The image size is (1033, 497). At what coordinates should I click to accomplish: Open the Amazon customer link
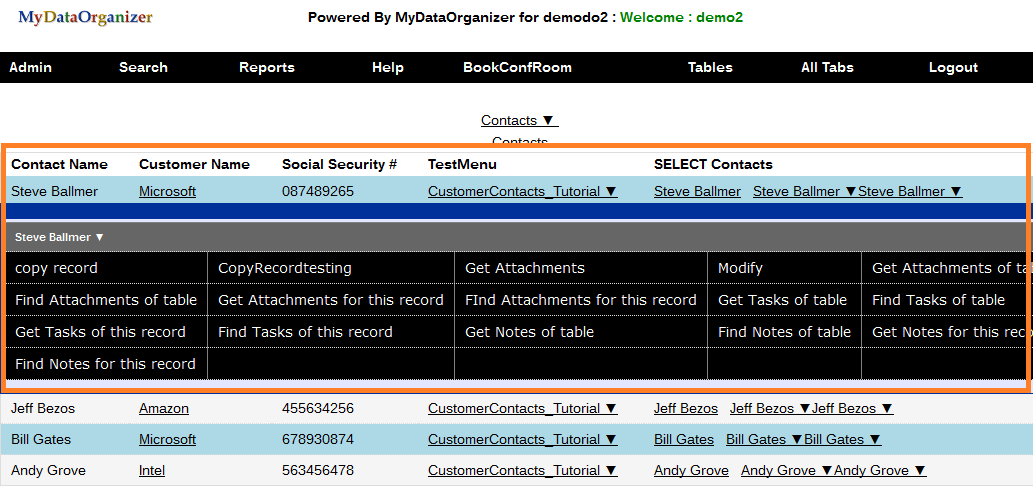click(163, 408)
